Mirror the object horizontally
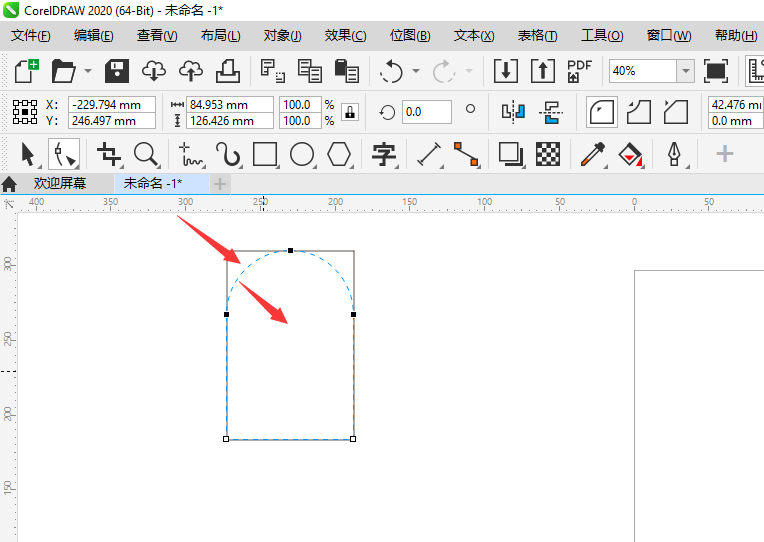The width and height of the screenshot is (764, 542). tap(513, 112)
